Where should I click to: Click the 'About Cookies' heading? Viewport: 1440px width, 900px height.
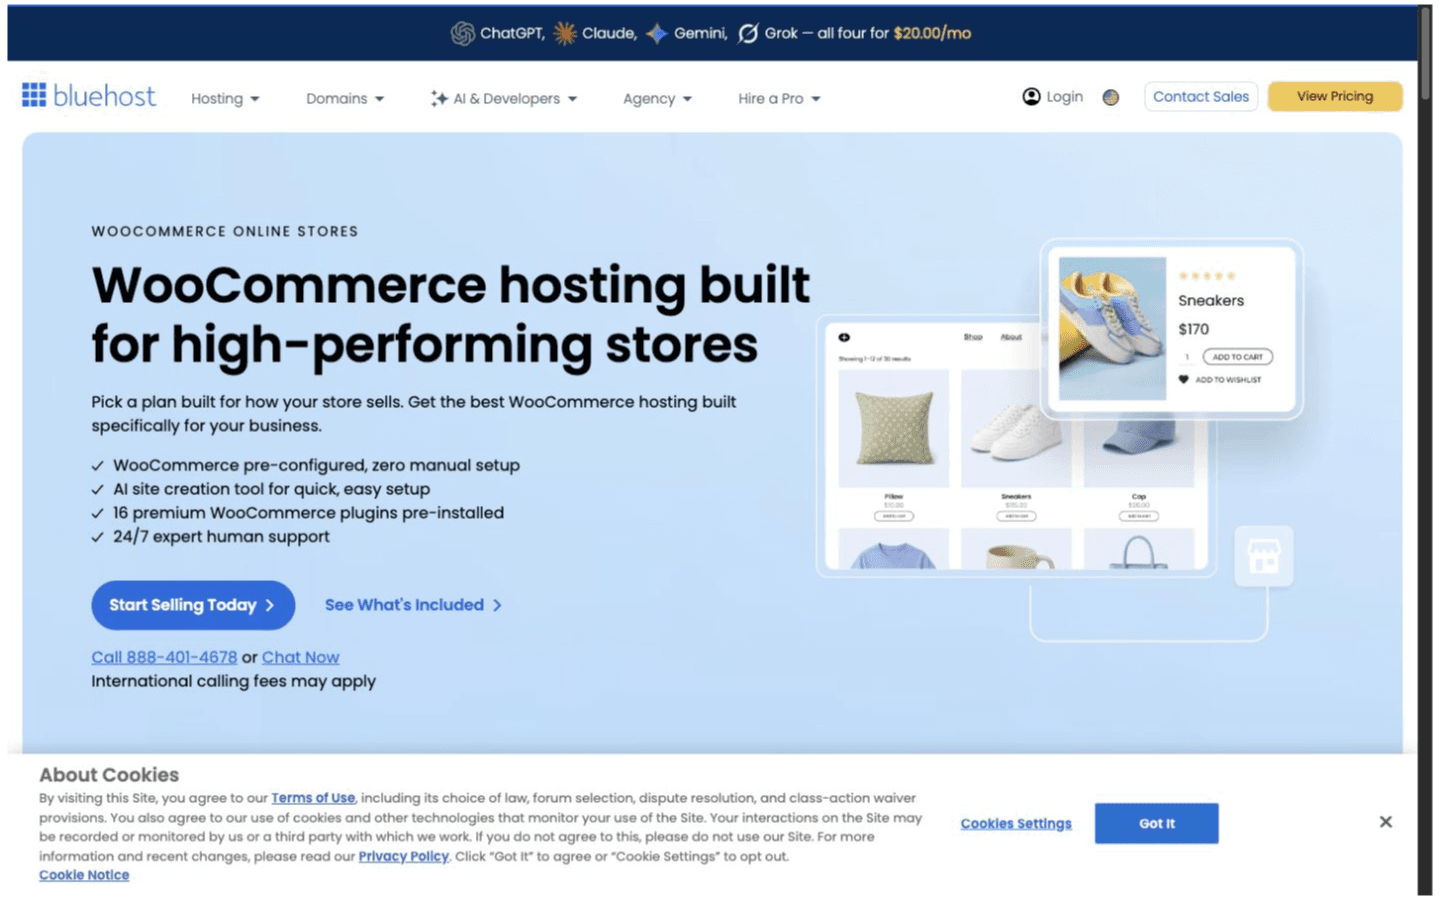109,775
